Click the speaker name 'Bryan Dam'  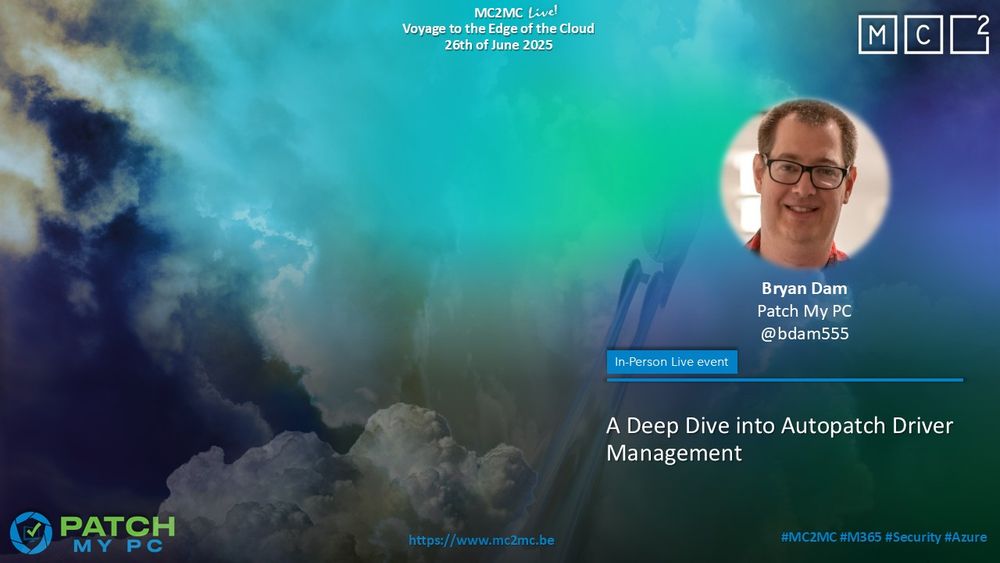tap(804, 288)
